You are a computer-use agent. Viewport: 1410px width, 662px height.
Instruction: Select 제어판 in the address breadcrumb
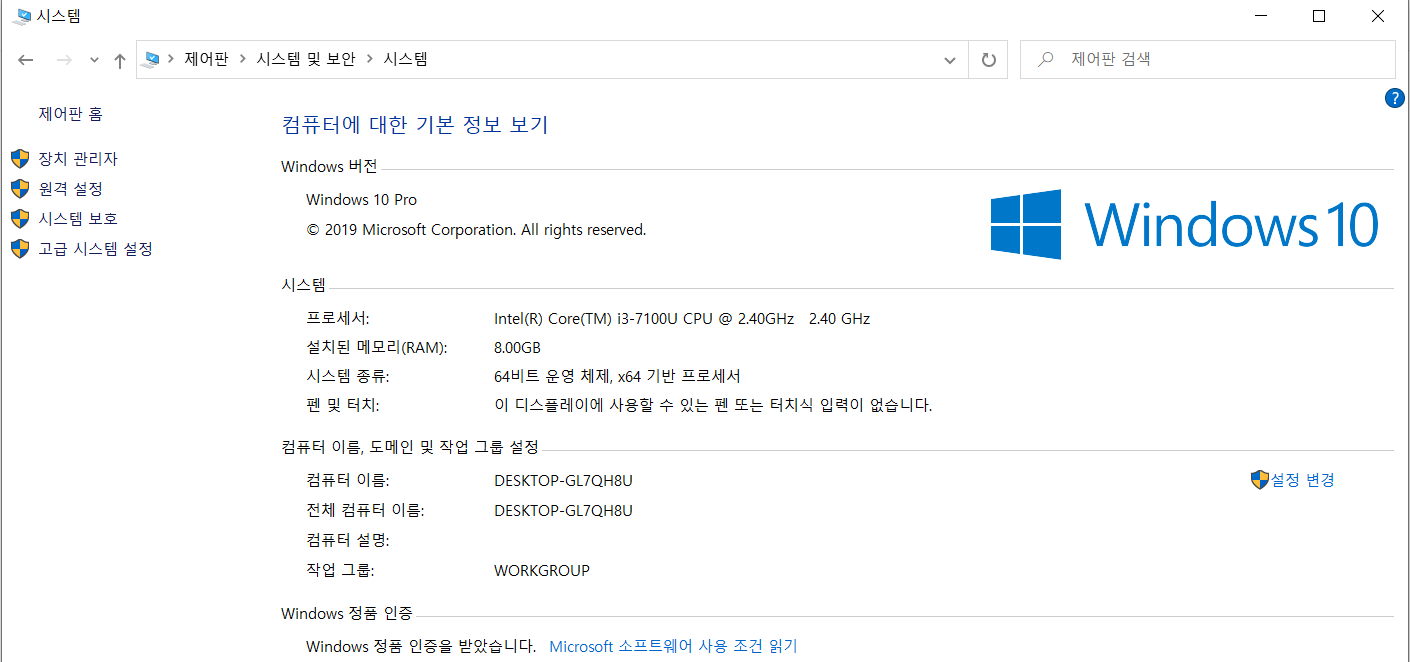[206, 59]
